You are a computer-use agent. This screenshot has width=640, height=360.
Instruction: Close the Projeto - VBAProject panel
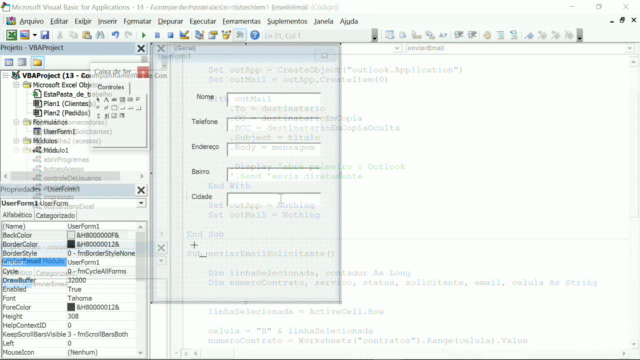[141, 48]
